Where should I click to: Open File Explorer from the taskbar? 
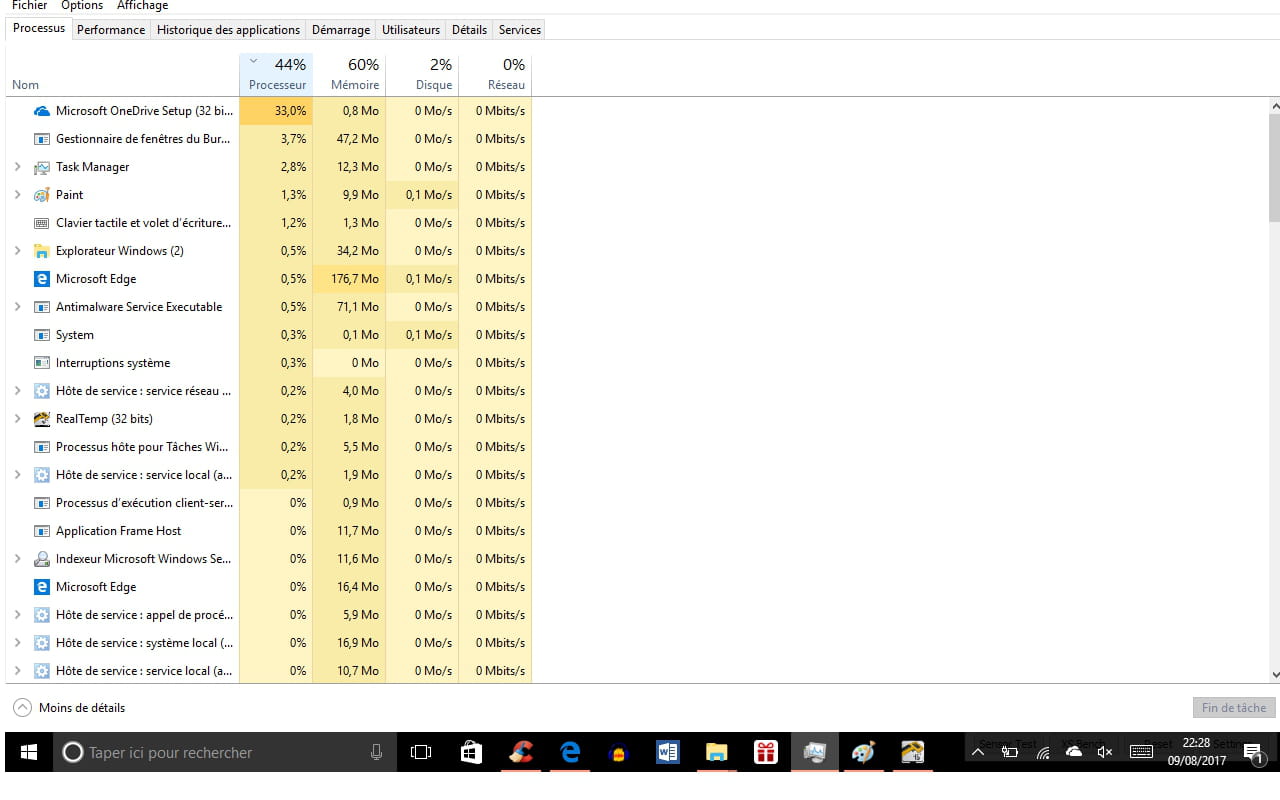[716, 752]
